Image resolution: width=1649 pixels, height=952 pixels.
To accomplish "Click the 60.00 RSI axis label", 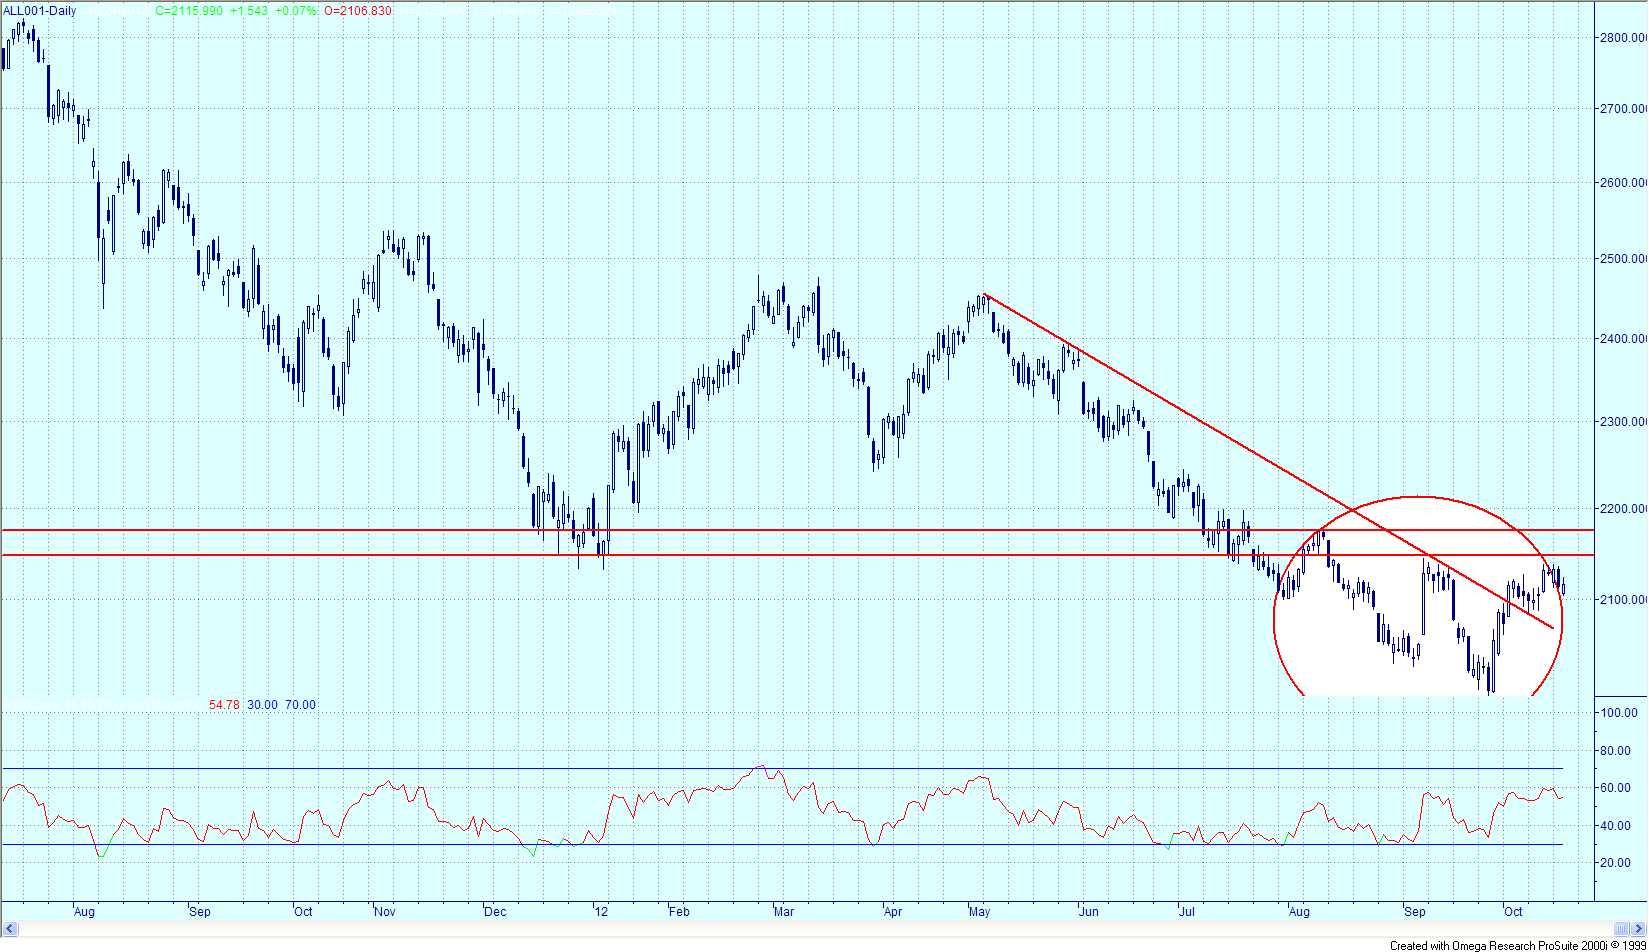I will point(1616,788).
